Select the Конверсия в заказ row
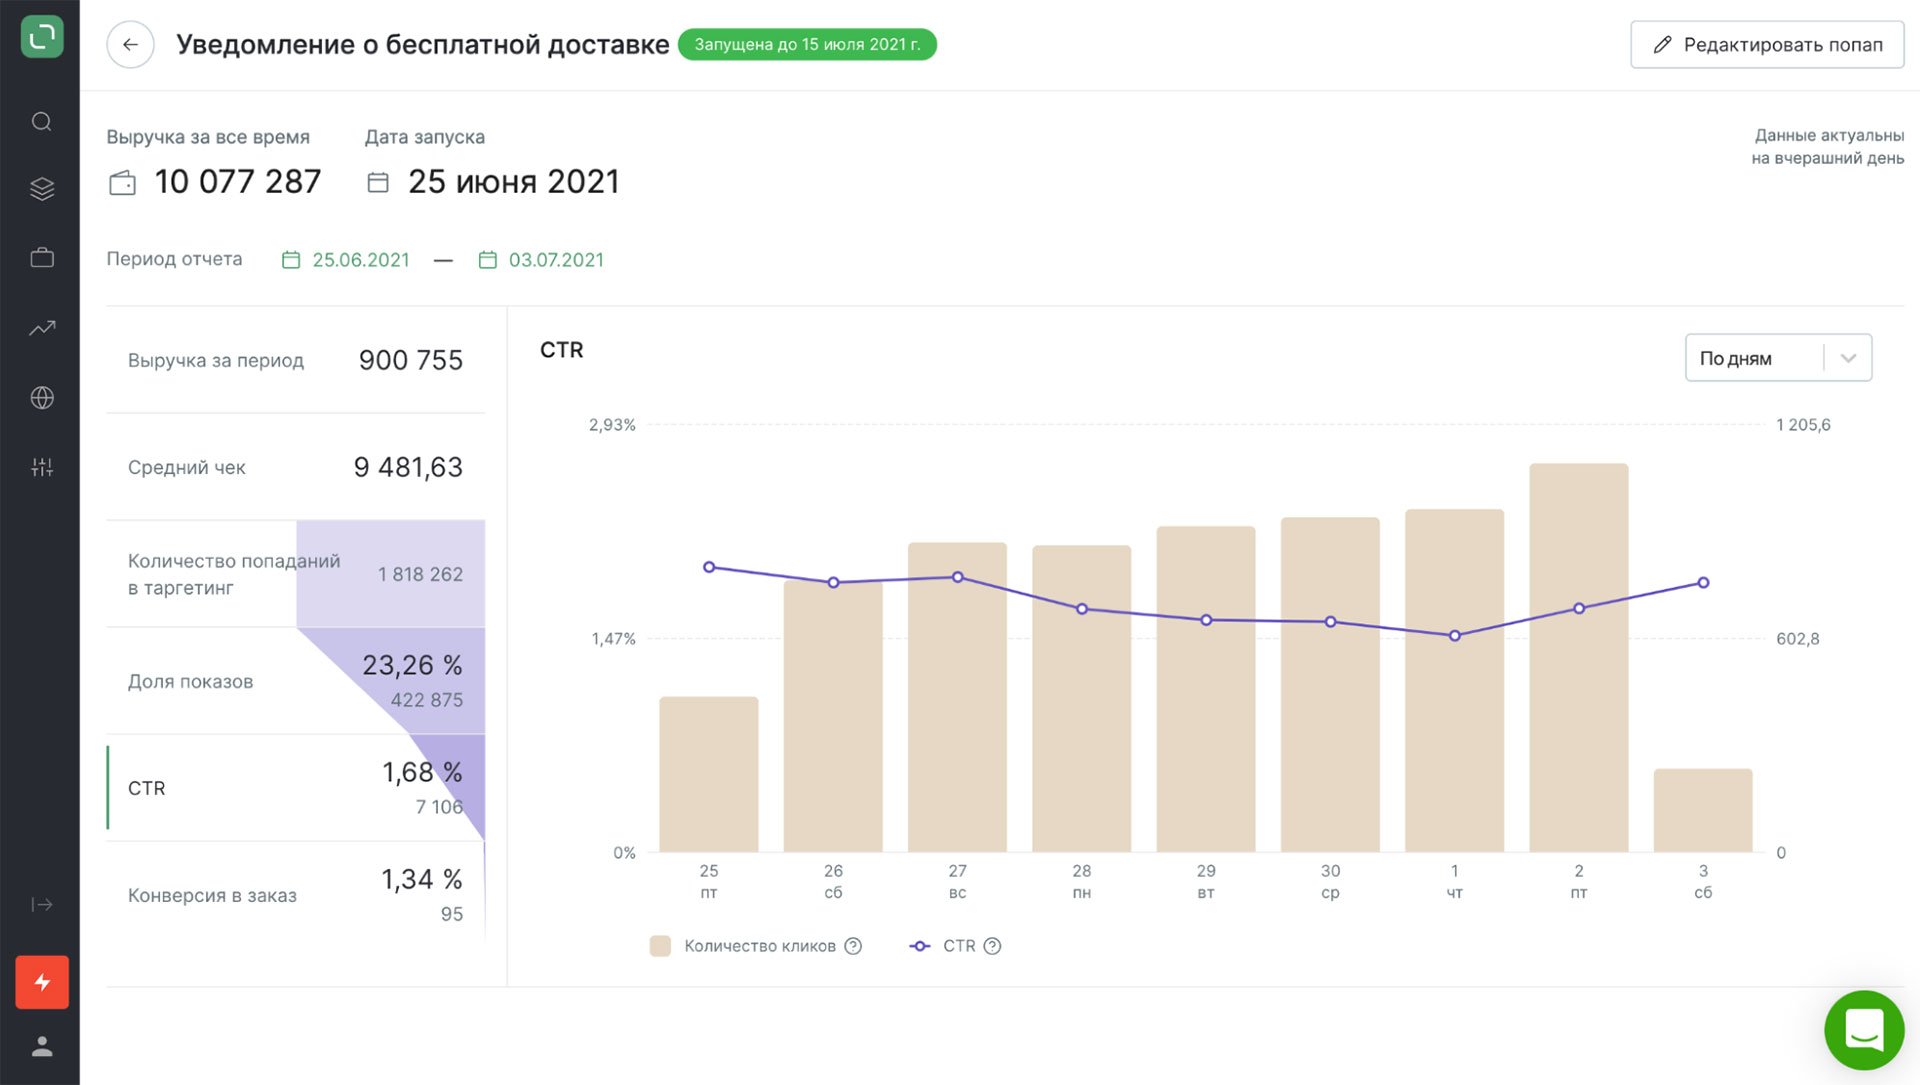The width and height of the screenshot is (1920, 1085). (x=296, y=895)
